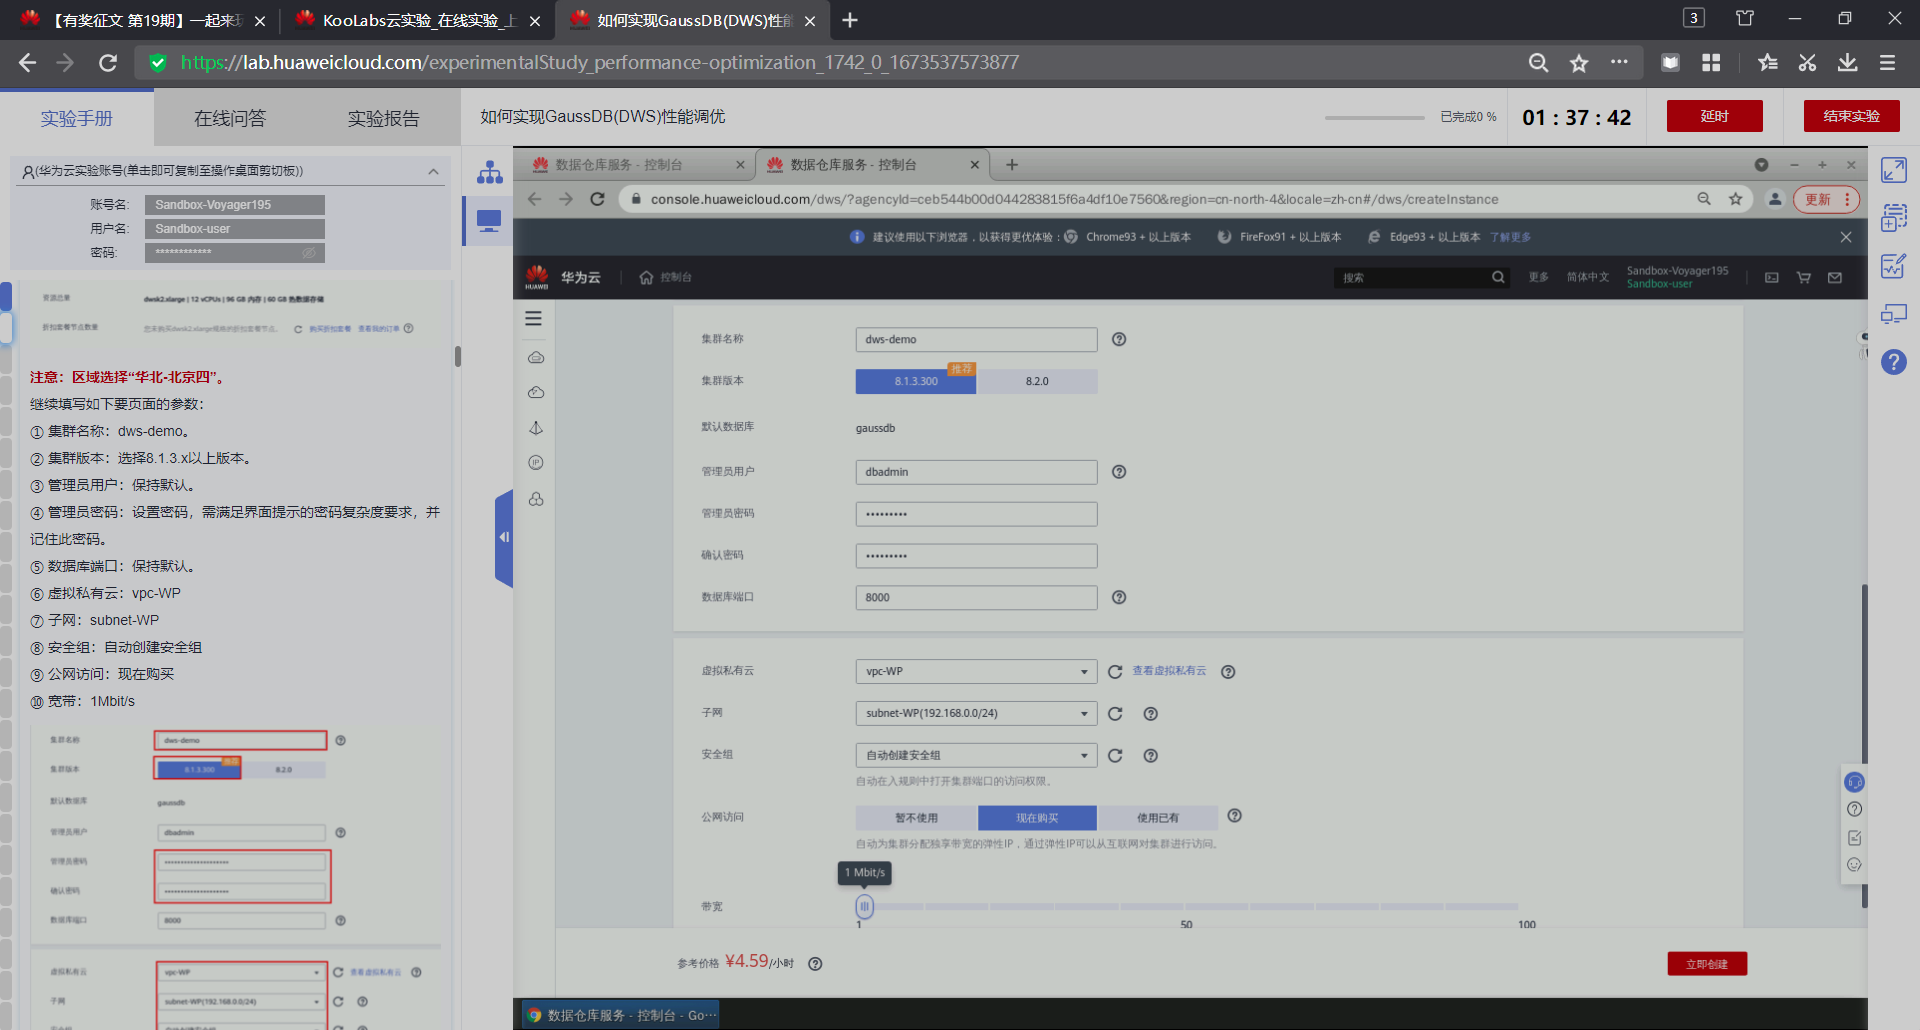Screen dimensions: 1920x1030
Task: Click the 控制台 home link in console header
Action: pyautogui.click(x=666, y=277)
